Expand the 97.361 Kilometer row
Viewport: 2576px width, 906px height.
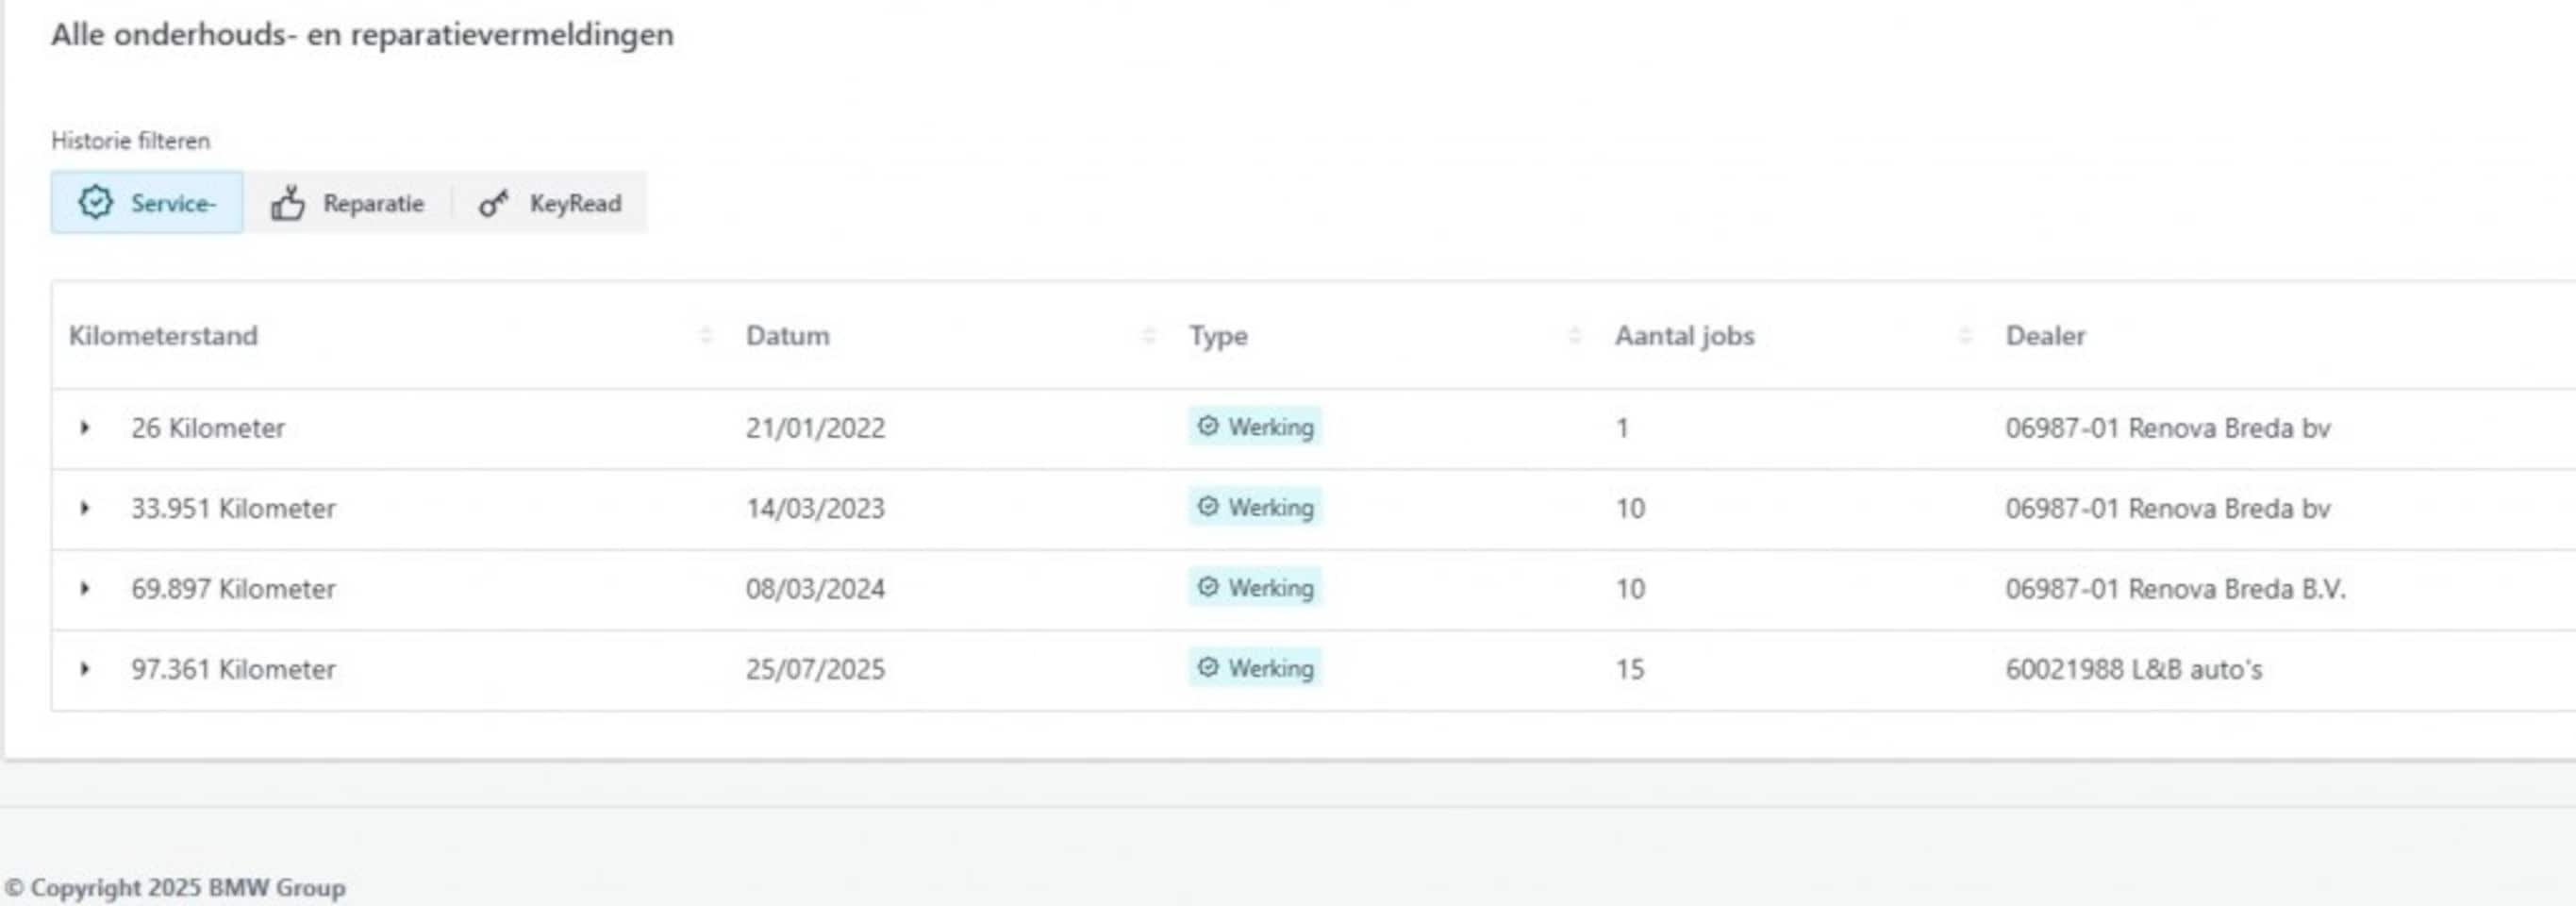(x=85, y=669)
